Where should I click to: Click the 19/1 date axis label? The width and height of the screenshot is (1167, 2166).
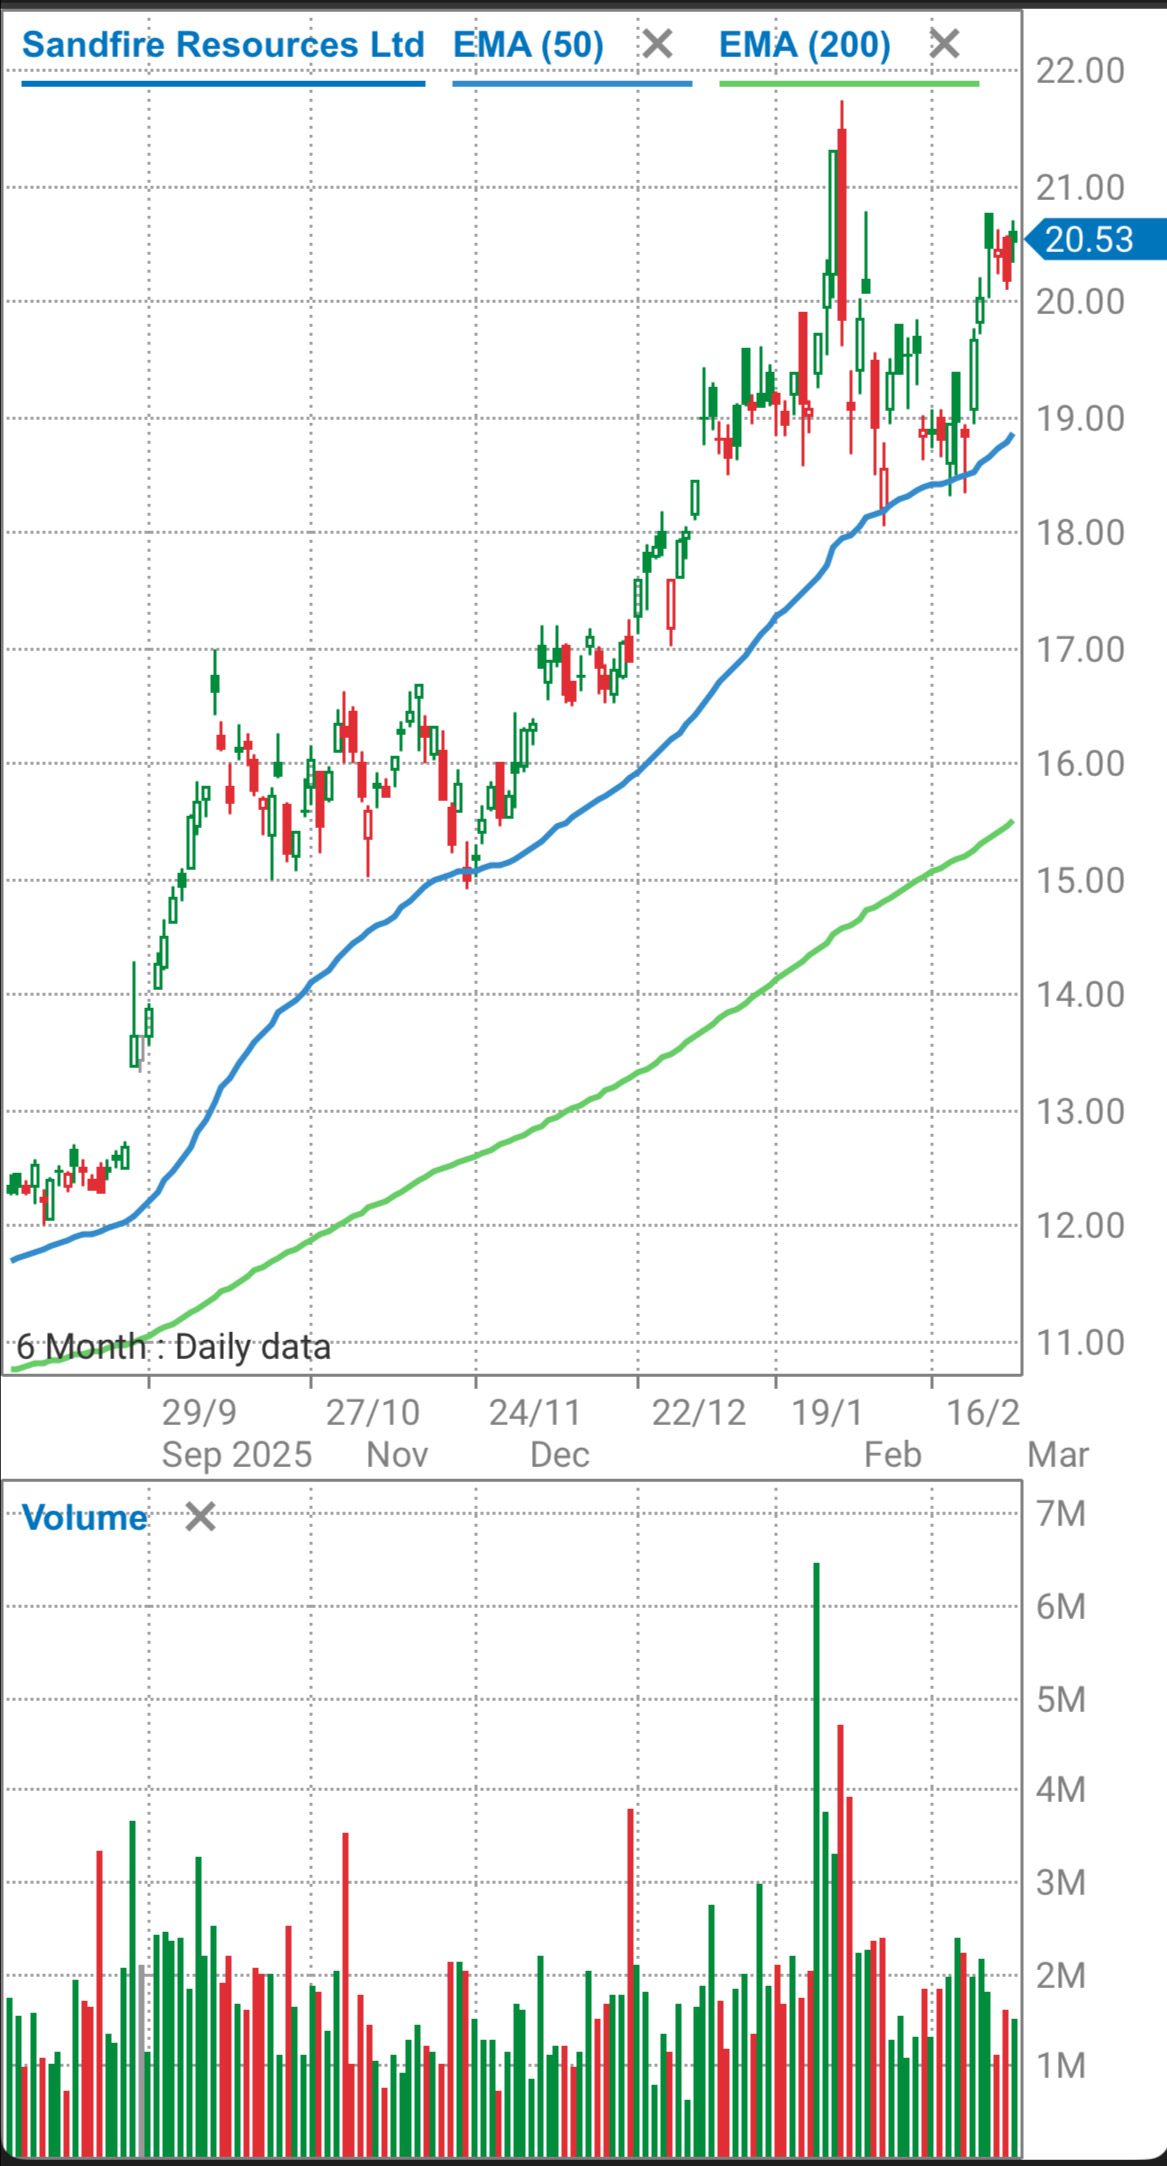[x=827, y=1412]
